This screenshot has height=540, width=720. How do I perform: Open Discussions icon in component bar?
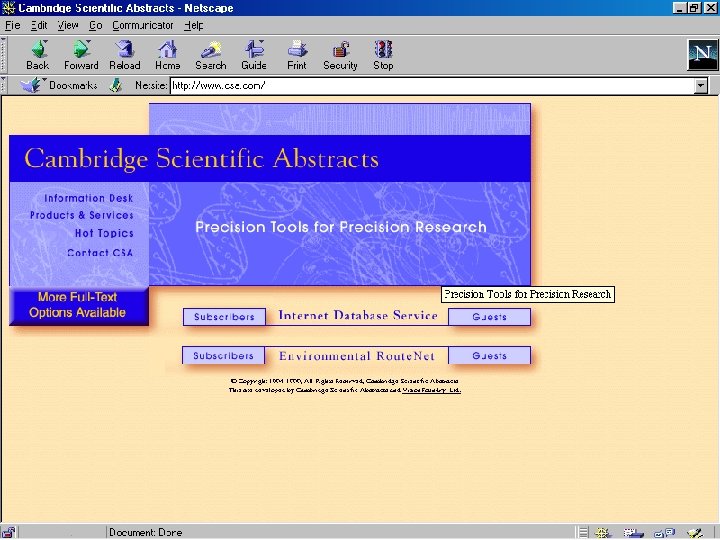click(x=664, y=533)
